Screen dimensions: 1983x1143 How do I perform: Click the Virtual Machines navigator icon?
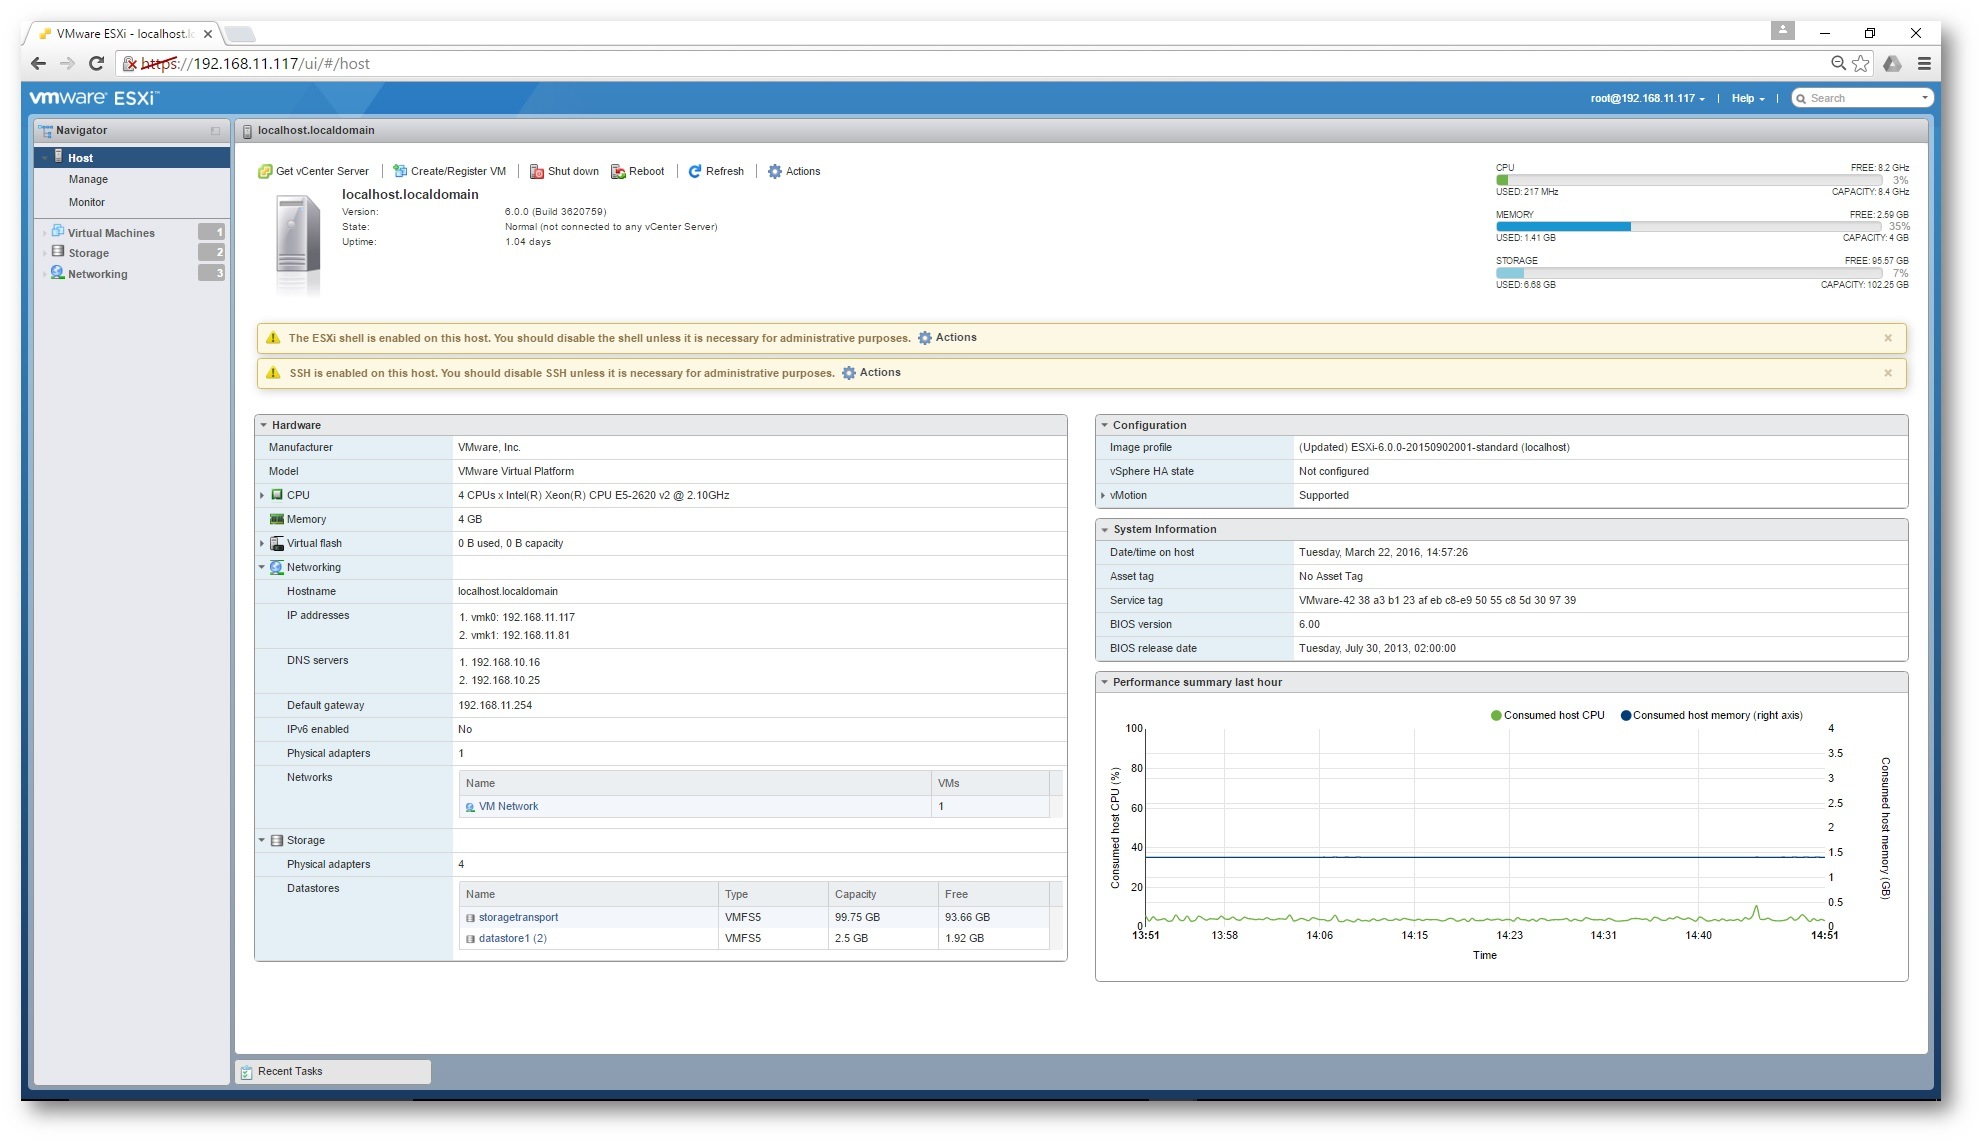coord(57,231)
